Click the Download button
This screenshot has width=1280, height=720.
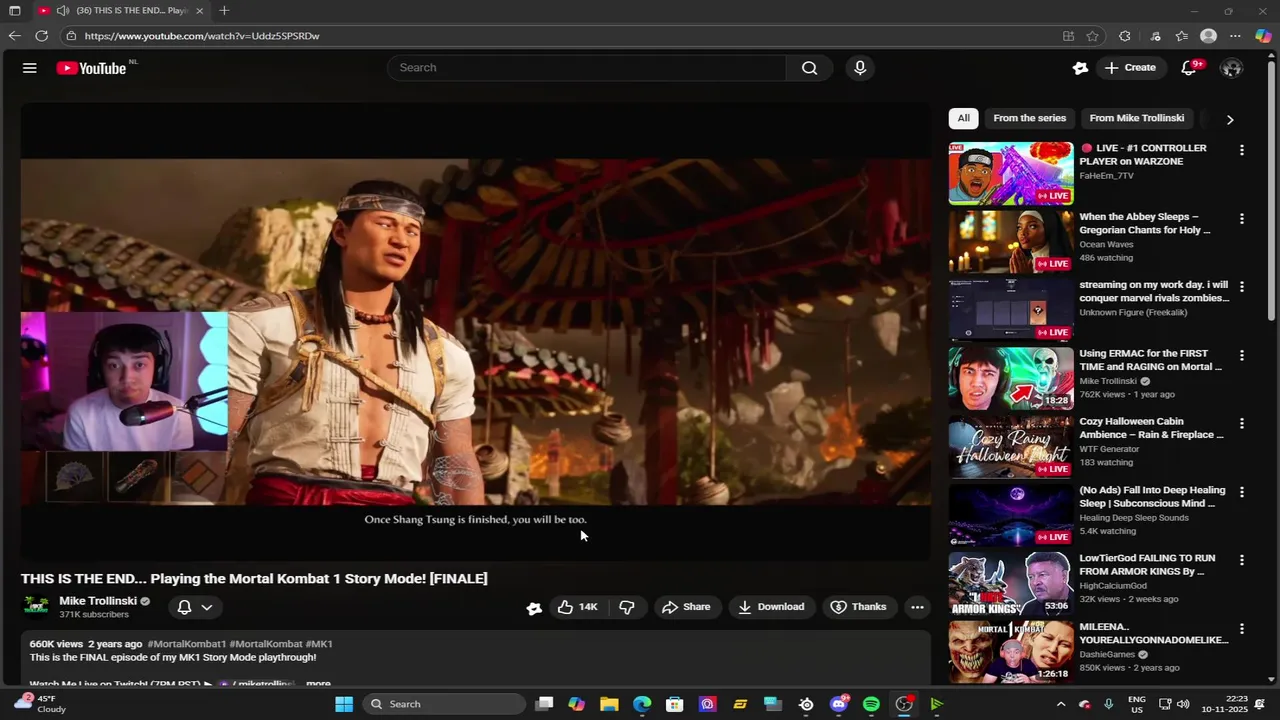[x=771, y=607]
